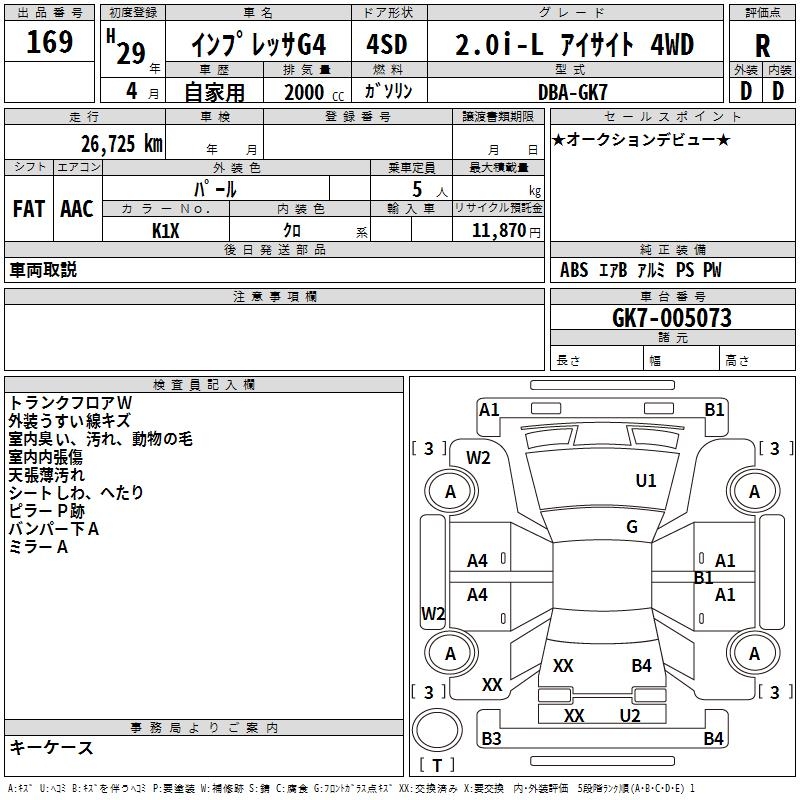Click rear-right wheel A circle

click(x=754, y=654)
